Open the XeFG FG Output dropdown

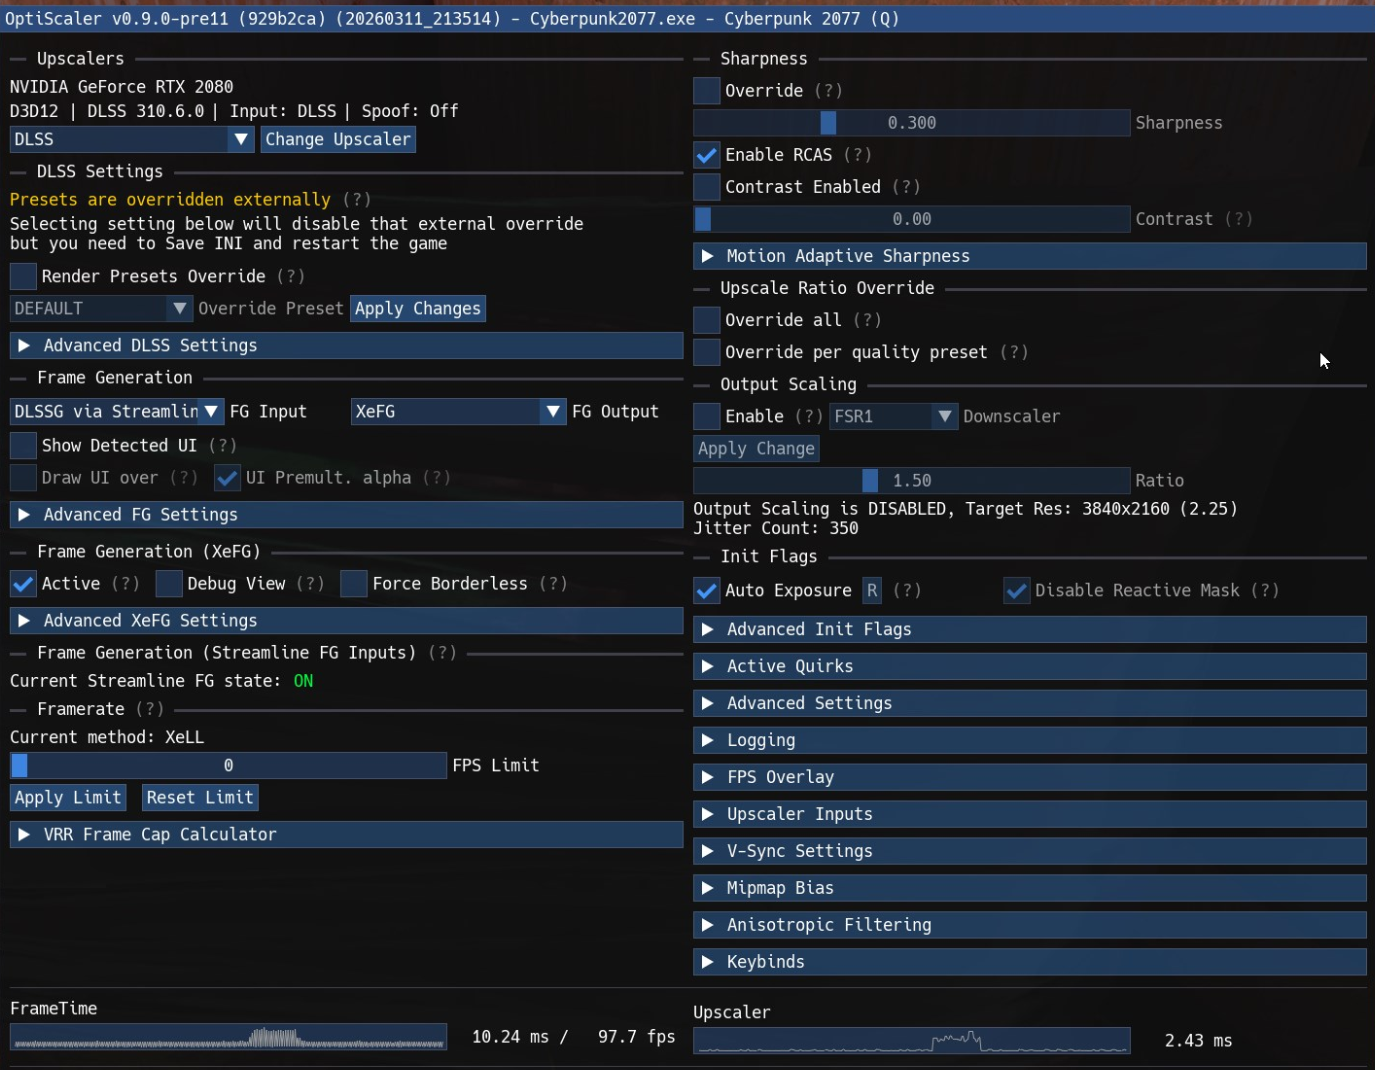(459, 412)
